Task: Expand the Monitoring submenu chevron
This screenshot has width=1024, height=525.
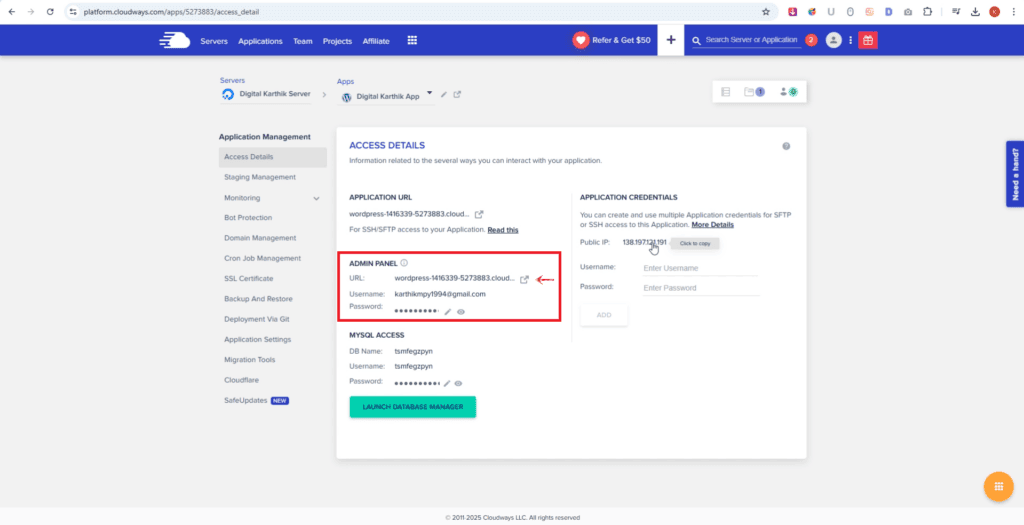Action: pyautogui.click(x=317, y=198)
